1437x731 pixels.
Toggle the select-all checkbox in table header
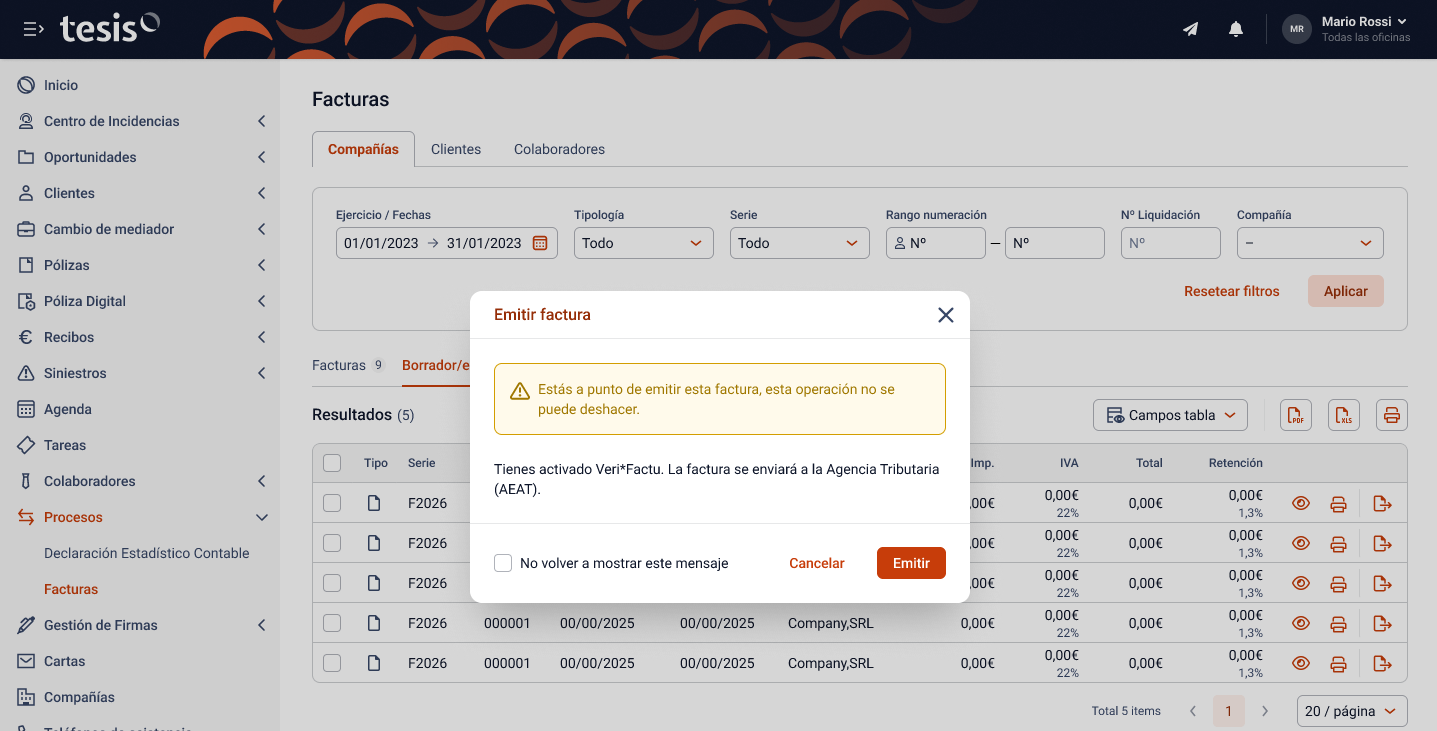332,463
